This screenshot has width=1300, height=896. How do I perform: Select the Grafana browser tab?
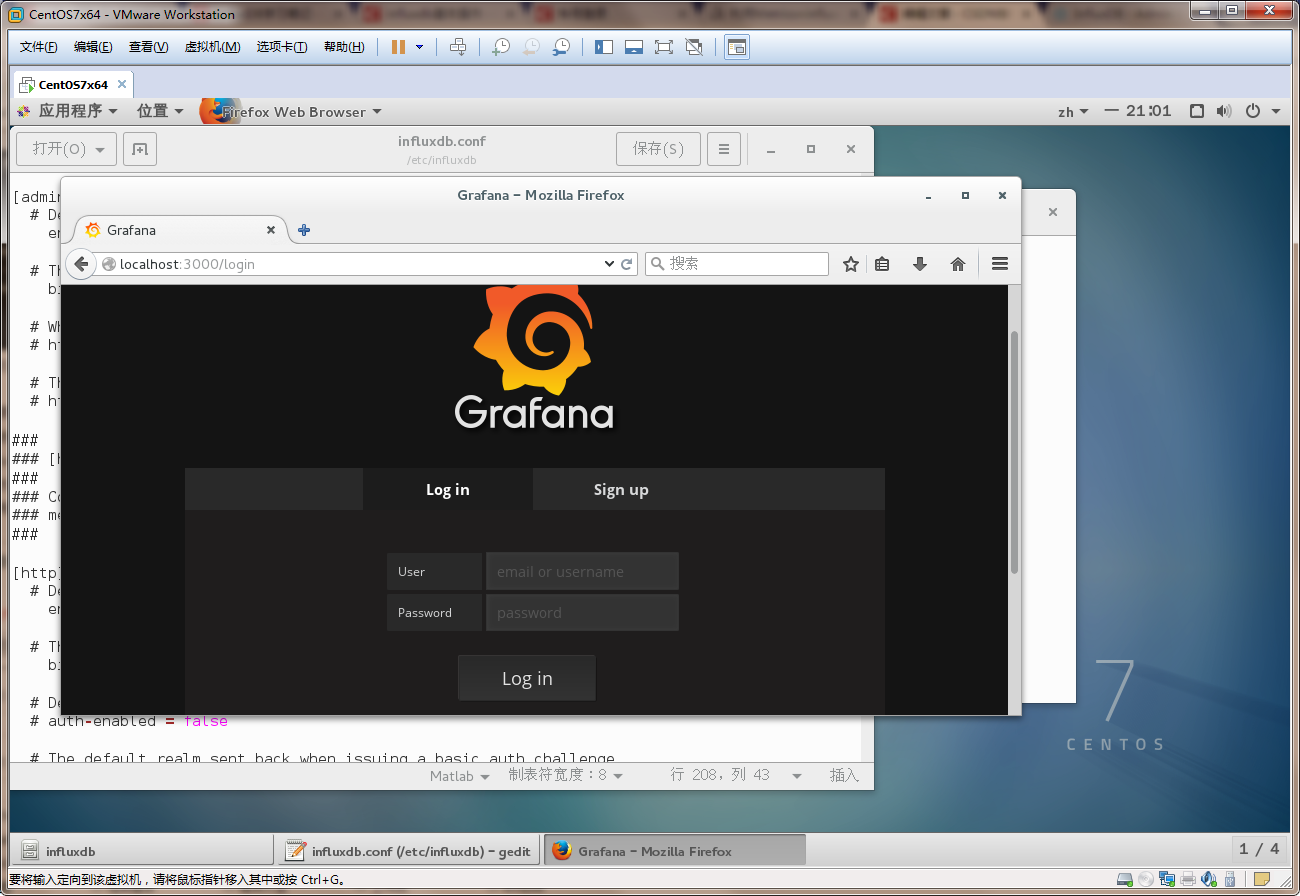[180, 230]
